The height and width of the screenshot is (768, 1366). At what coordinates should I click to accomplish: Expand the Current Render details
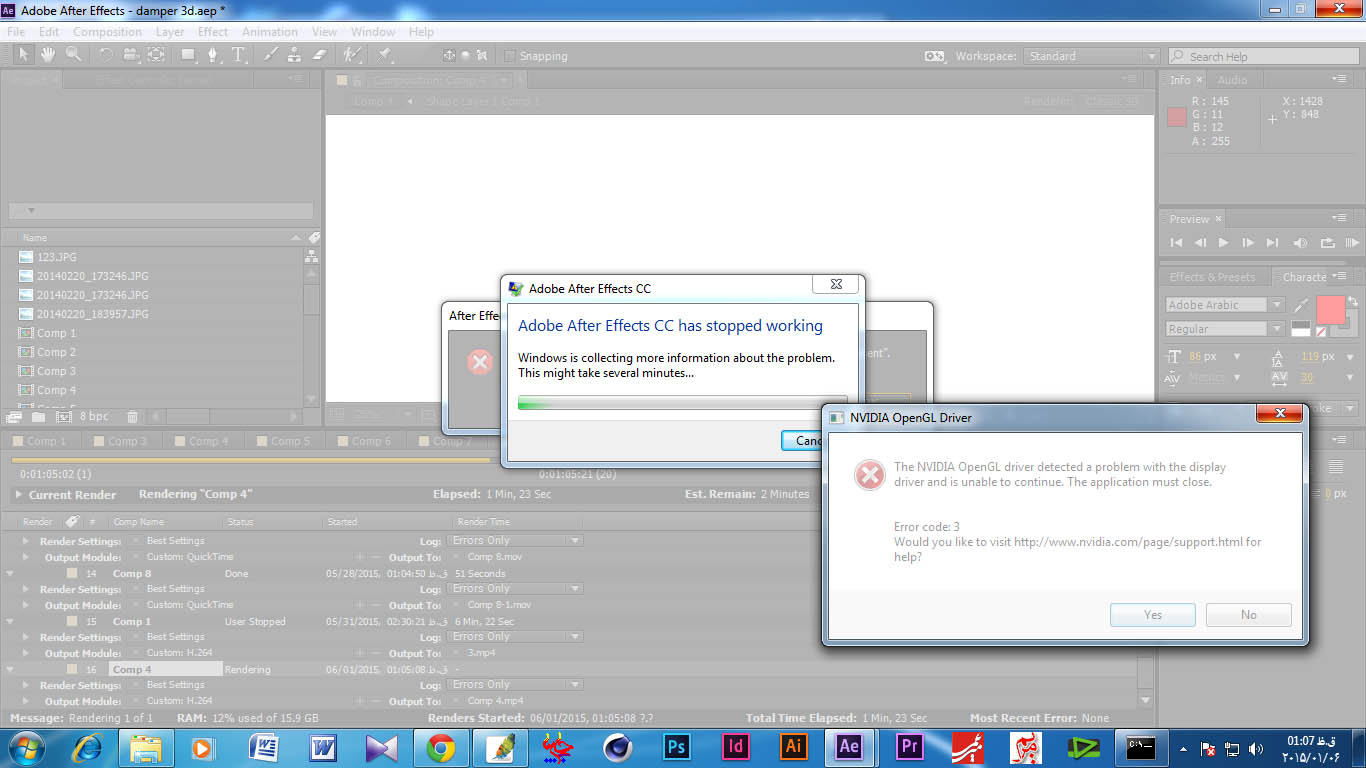(18, 495)
